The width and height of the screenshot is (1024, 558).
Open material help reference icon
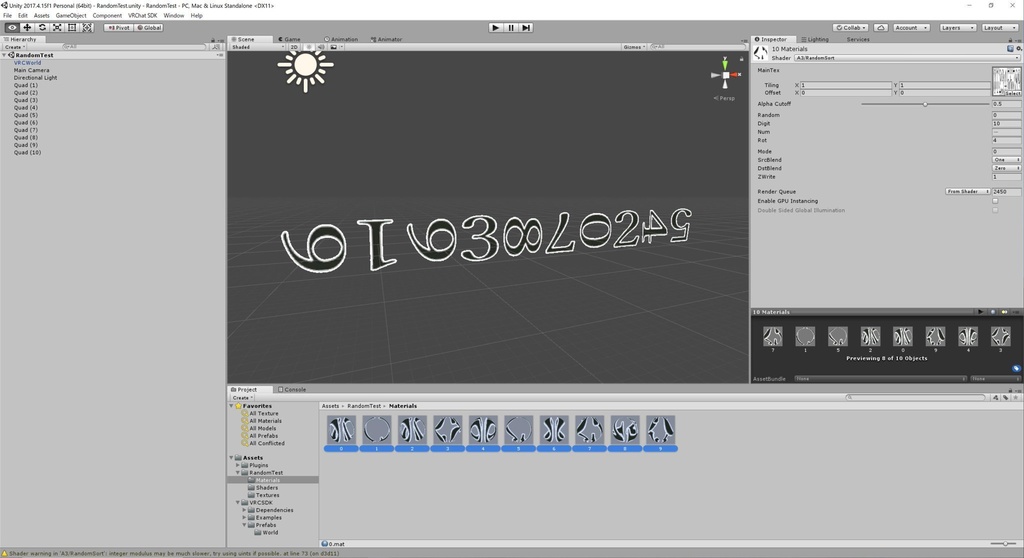click(1010, 49)
